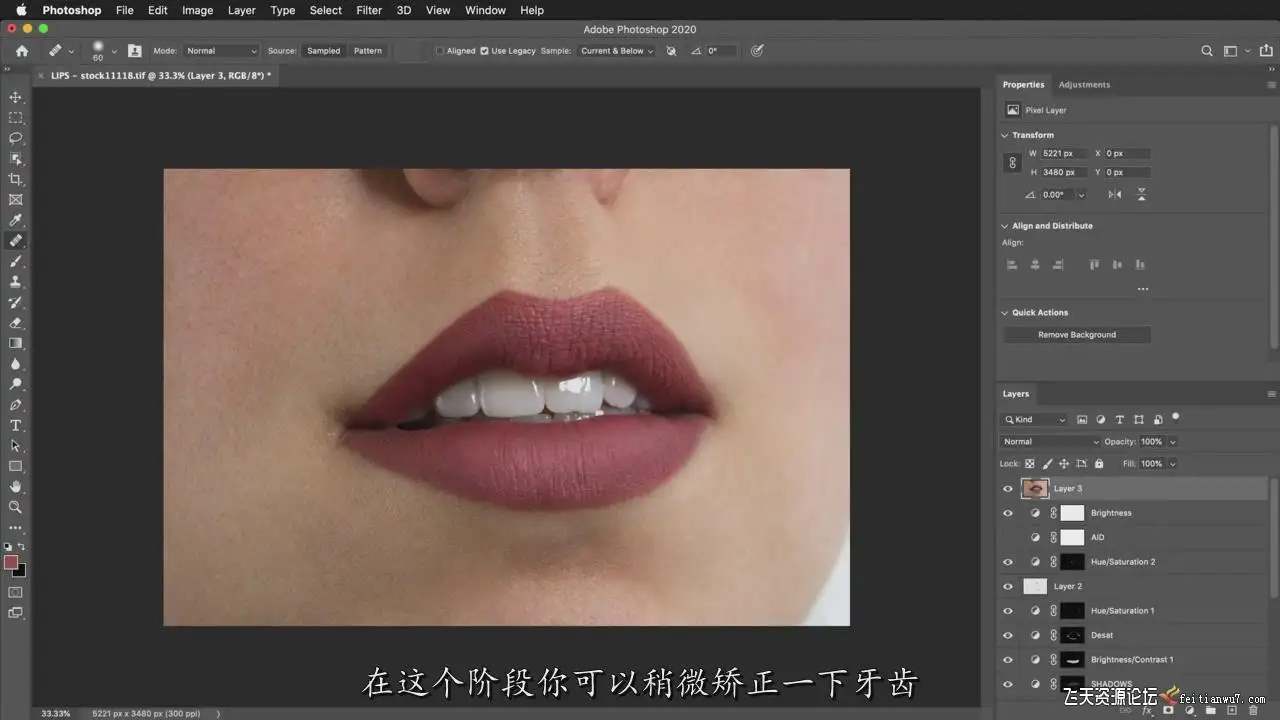Collapse the Transform section
Viewport: 1280px width, 720px height.
tap(1005, 135)
